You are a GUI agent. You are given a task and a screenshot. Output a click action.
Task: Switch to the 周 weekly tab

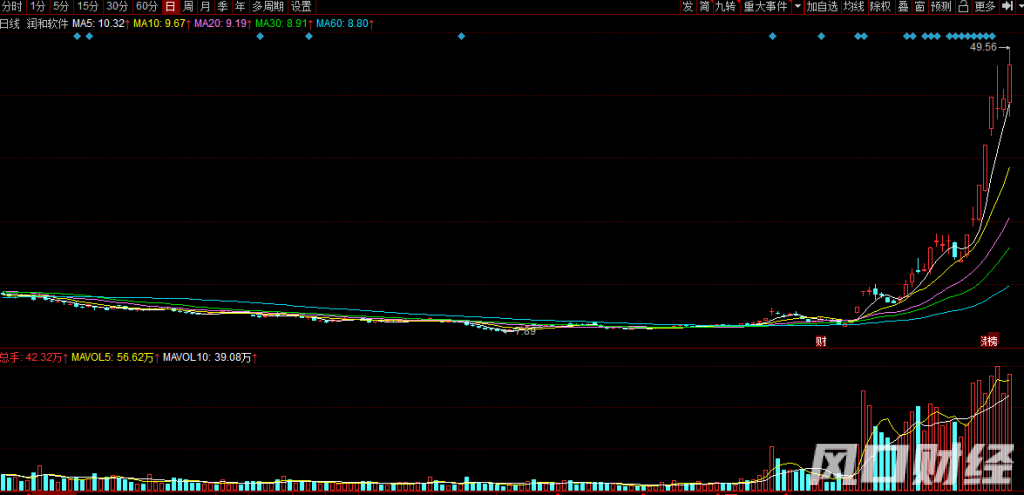point(188,7)
